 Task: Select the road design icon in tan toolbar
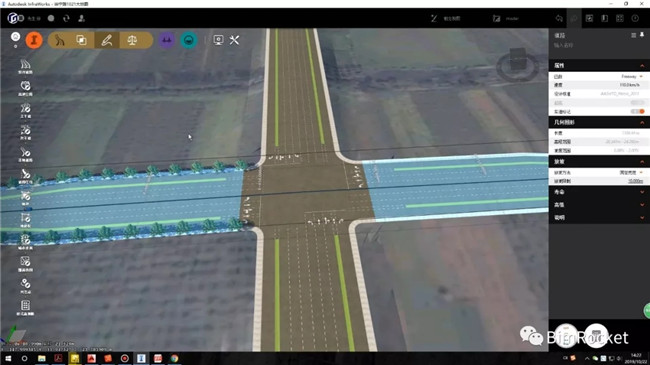pos(60,40)
